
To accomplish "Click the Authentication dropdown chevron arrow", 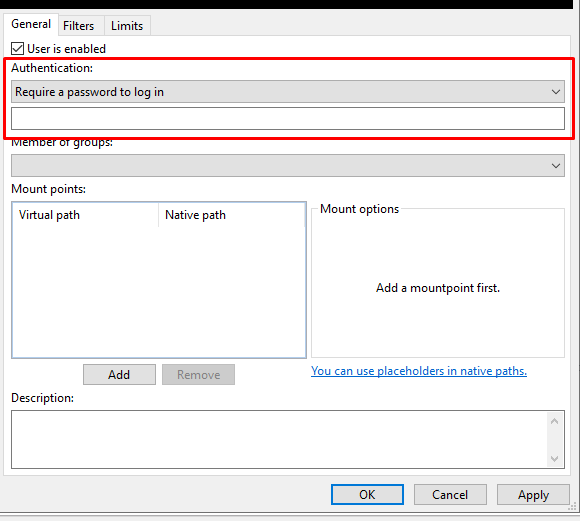I will tap(556, 92).
